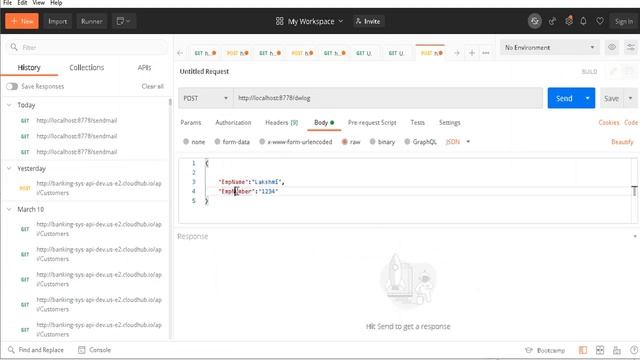640x360 pixels.
Task: Open the POST method dropdown
Action: coord(206,98)
